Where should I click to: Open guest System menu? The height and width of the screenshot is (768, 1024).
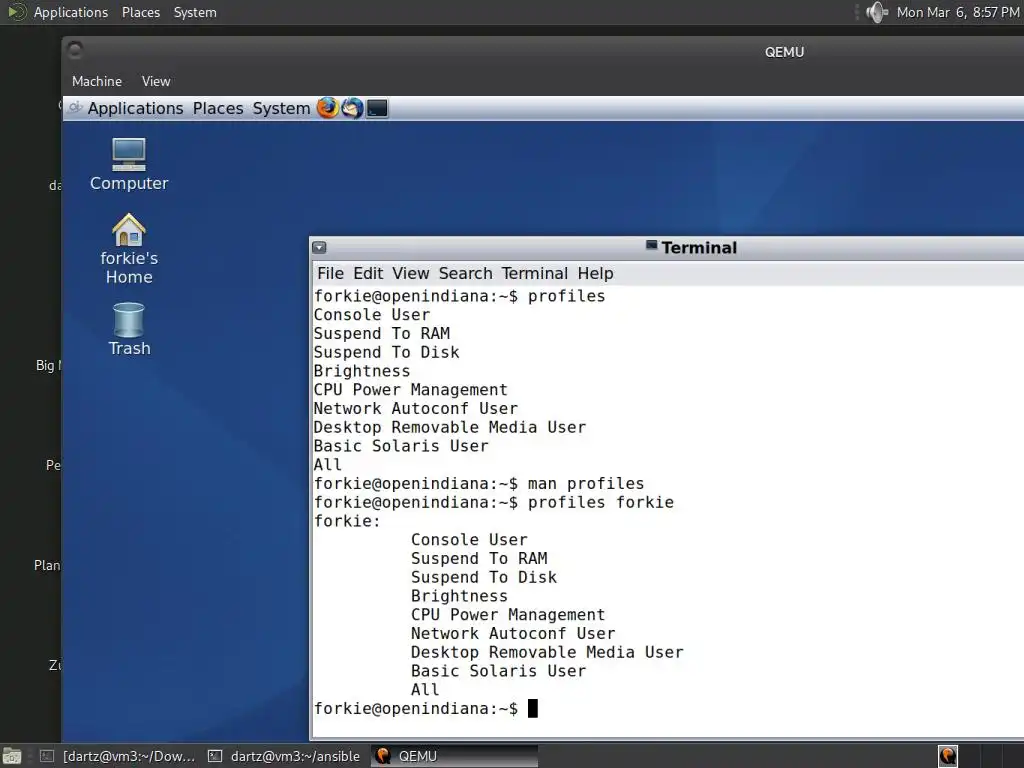[x=281, y=108]
